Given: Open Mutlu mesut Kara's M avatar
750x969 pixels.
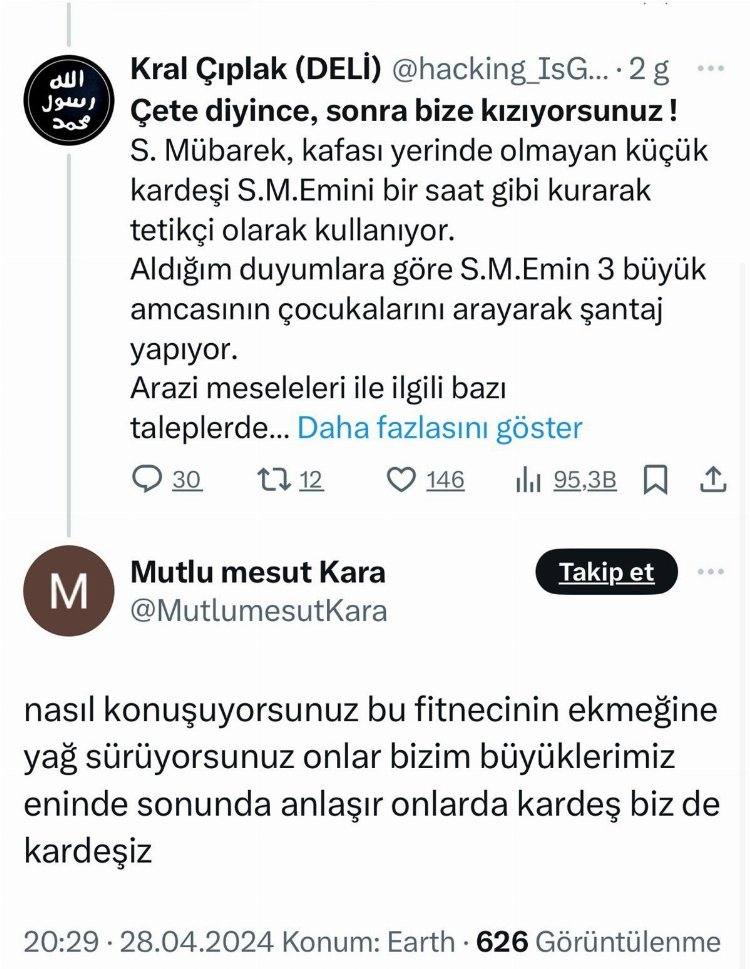Looking at the screenshot, I should 69,590.
